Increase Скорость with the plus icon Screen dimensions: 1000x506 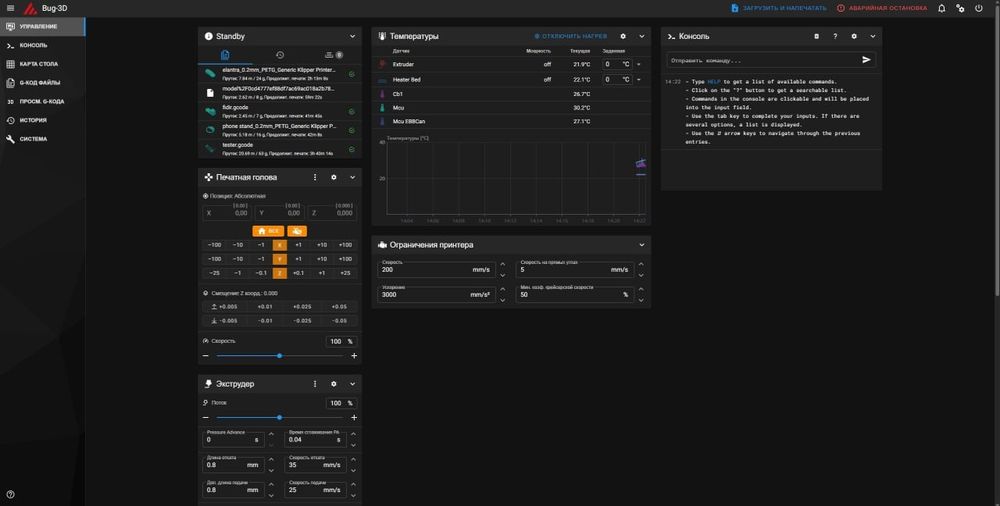pos(354,356)
